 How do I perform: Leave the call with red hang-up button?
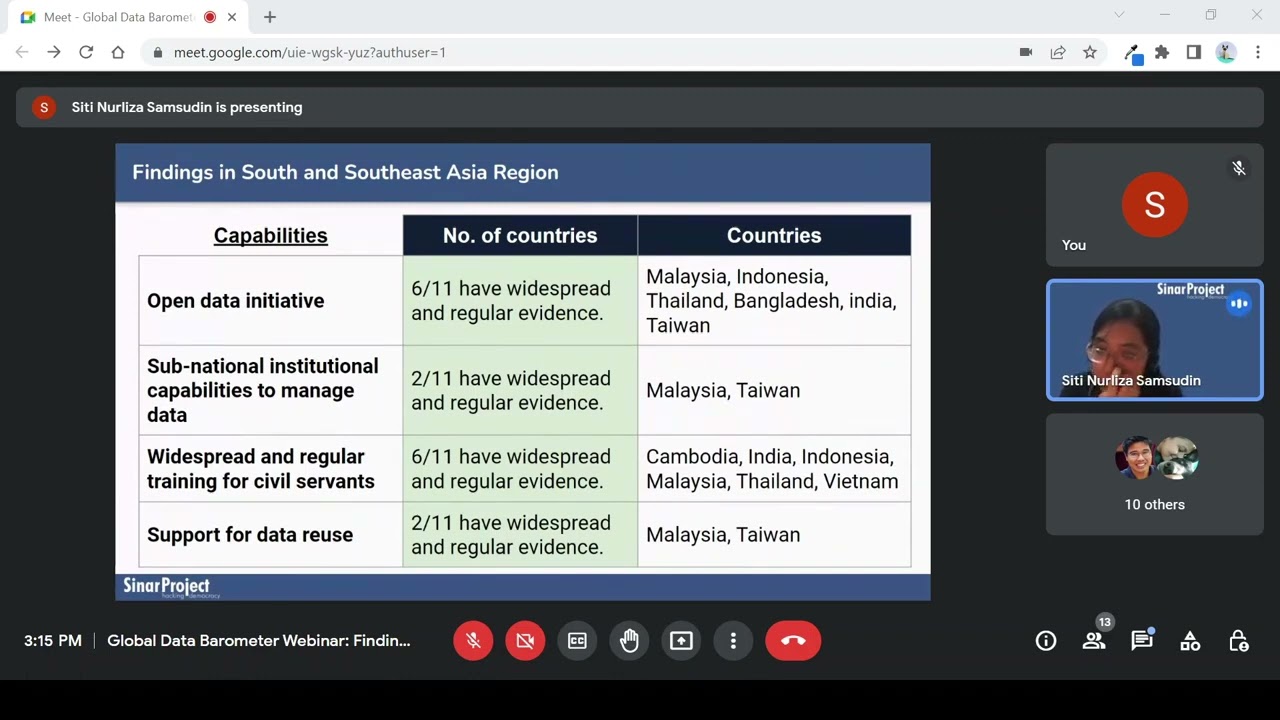click(x=793, y=641)
